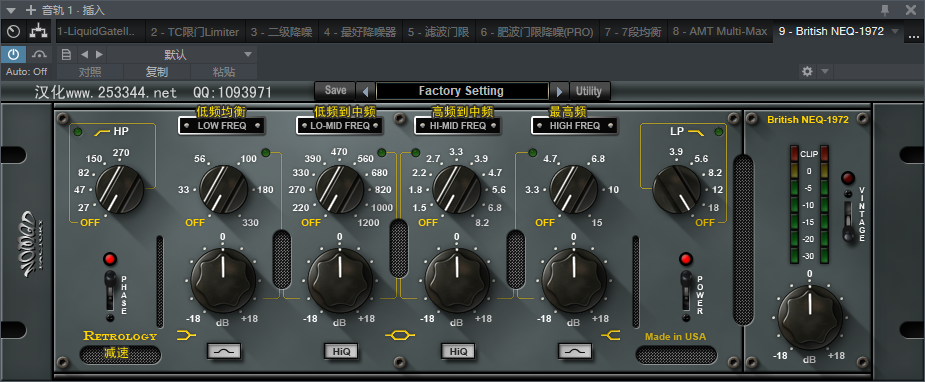Toggle low band shelf/bell shape button
925x382 pixels.
pyautogui.click(x=224, y=351)
